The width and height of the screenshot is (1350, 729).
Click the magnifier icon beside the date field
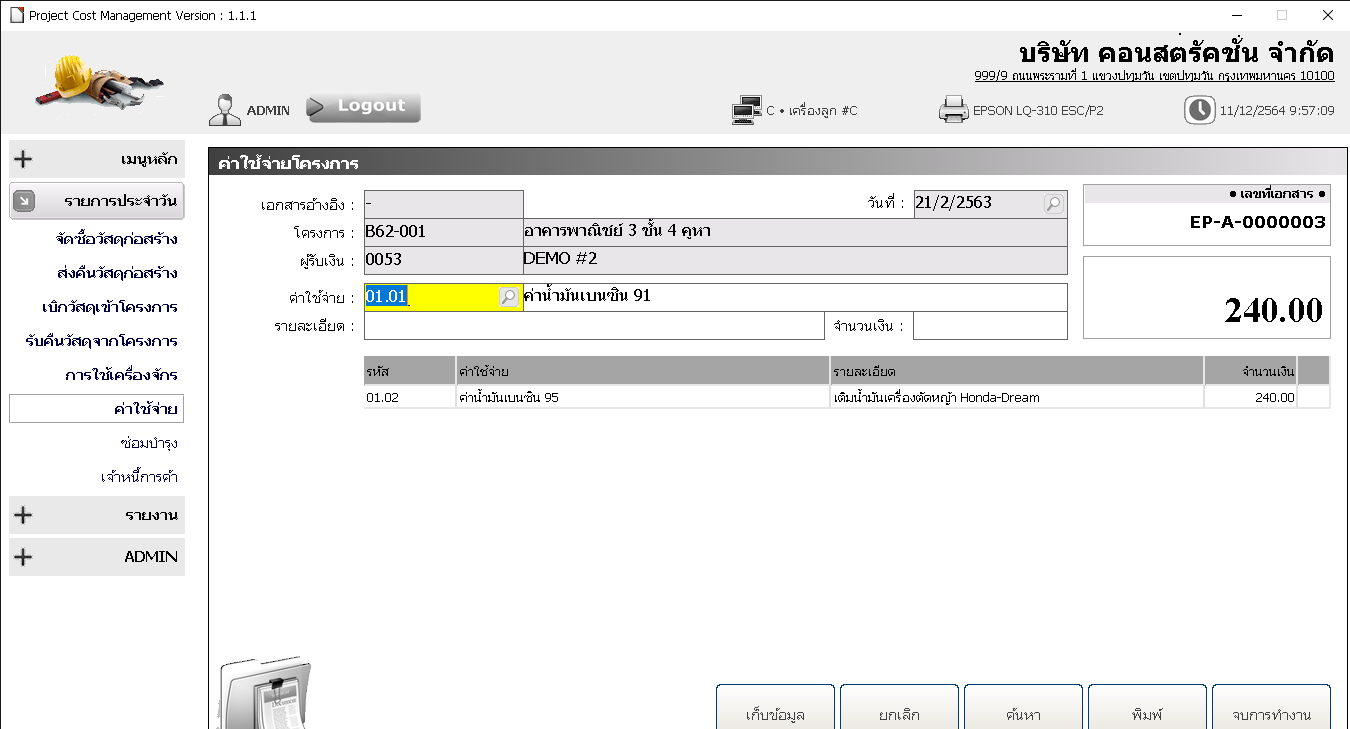click(x=1053, y=204)
